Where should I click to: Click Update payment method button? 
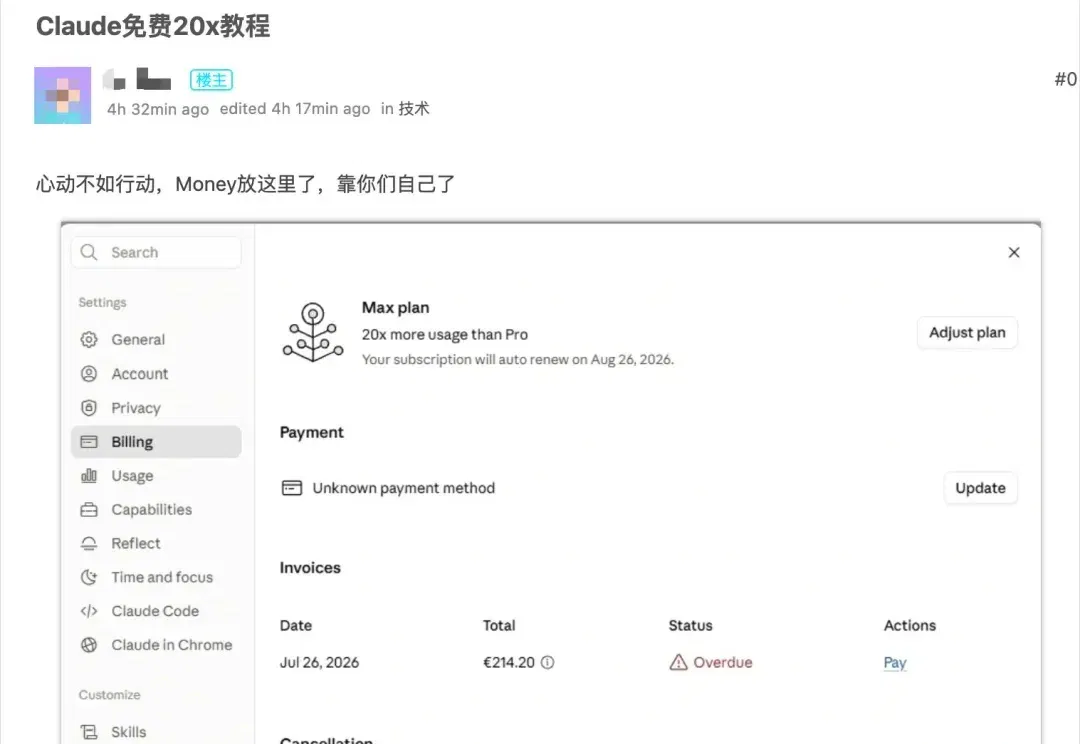(980, 488)
